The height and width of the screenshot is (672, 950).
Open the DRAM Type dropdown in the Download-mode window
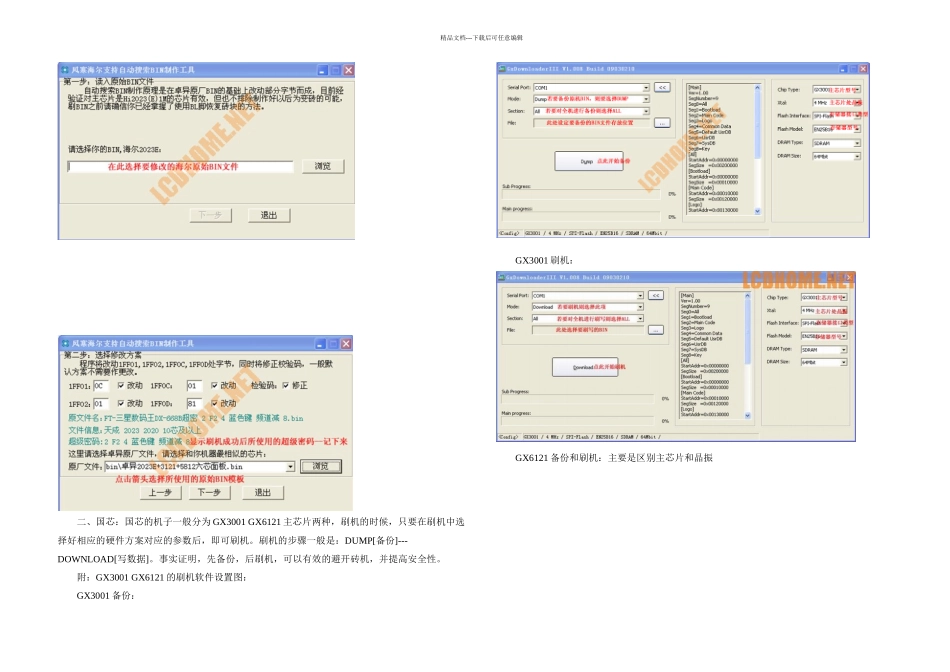844,350
